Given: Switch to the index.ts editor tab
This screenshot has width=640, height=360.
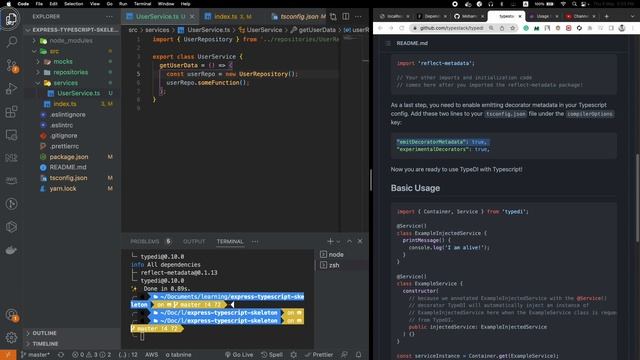Looking at the screenshot, I should [x=228, y=17].
